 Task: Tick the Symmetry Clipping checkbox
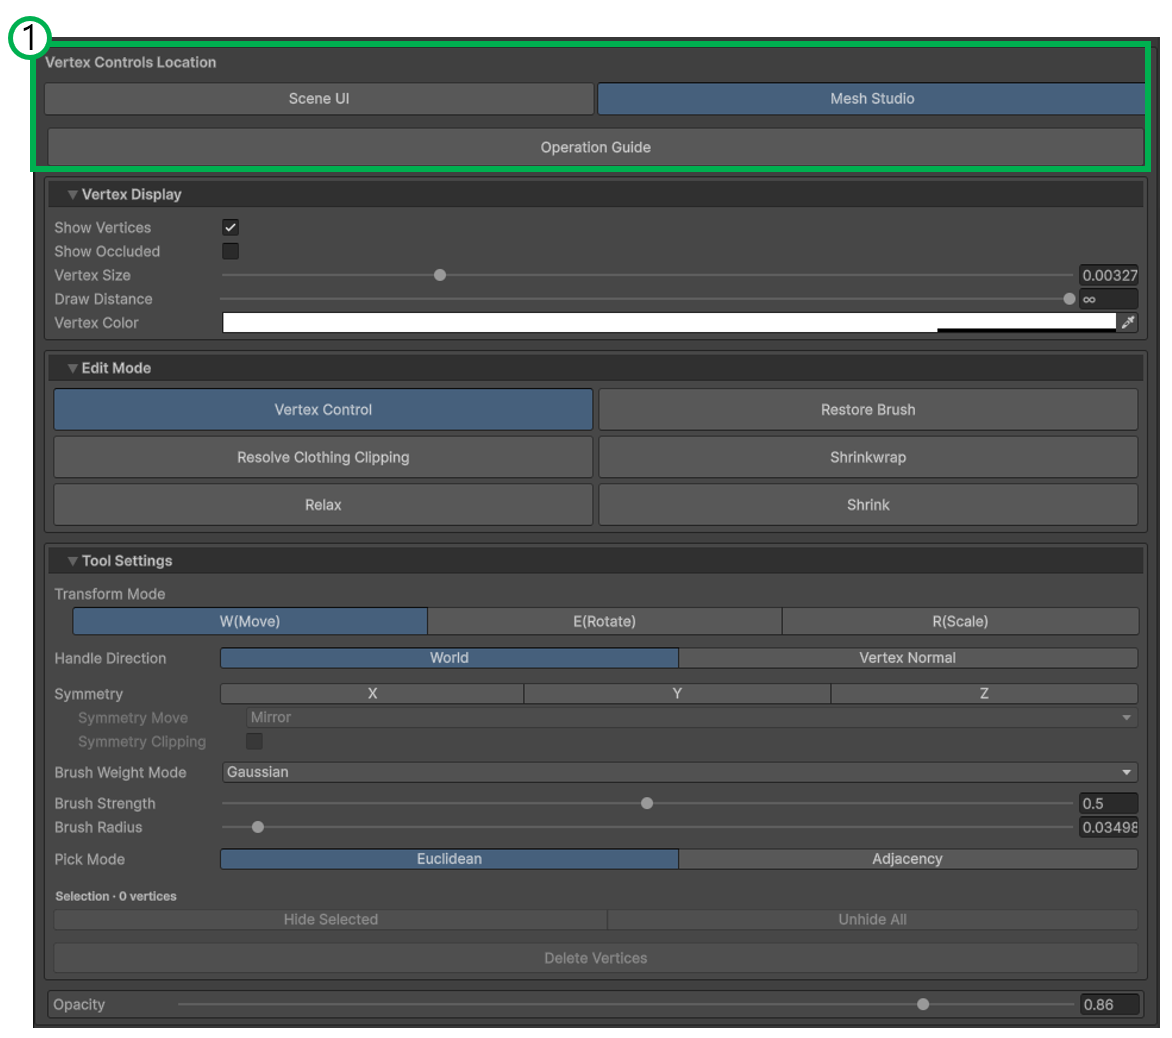point(254,741)
